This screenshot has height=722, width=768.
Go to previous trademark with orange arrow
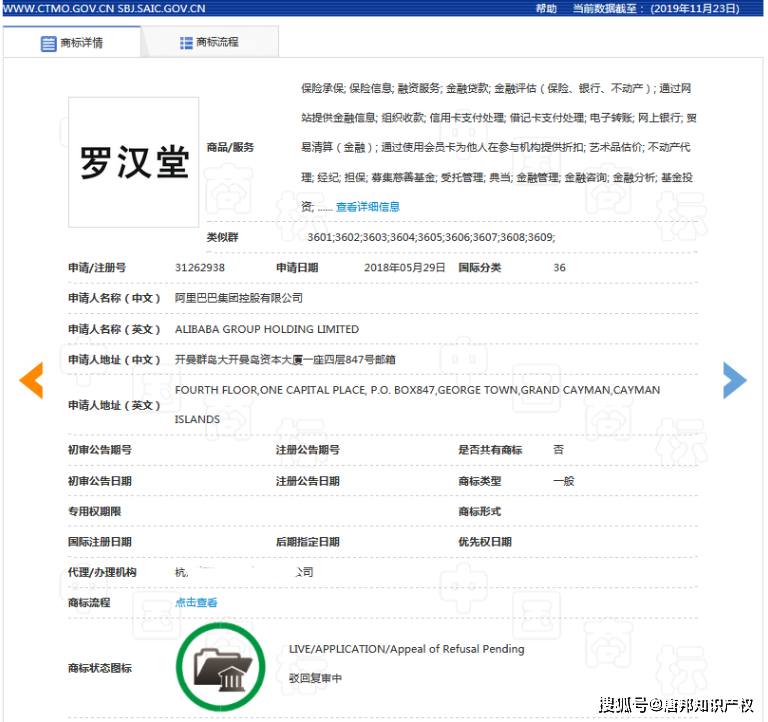(x=32, y=380)
